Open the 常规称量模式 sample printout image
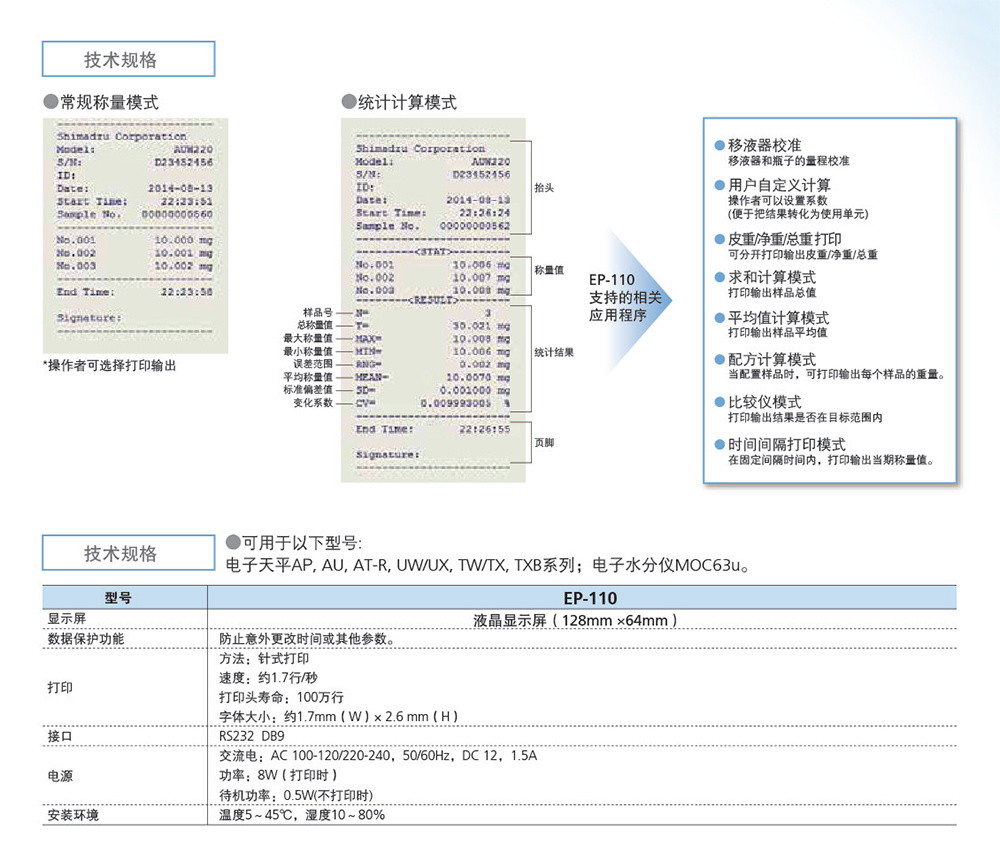The height and width of the screenshot is (853, 1000). [135, 236]
